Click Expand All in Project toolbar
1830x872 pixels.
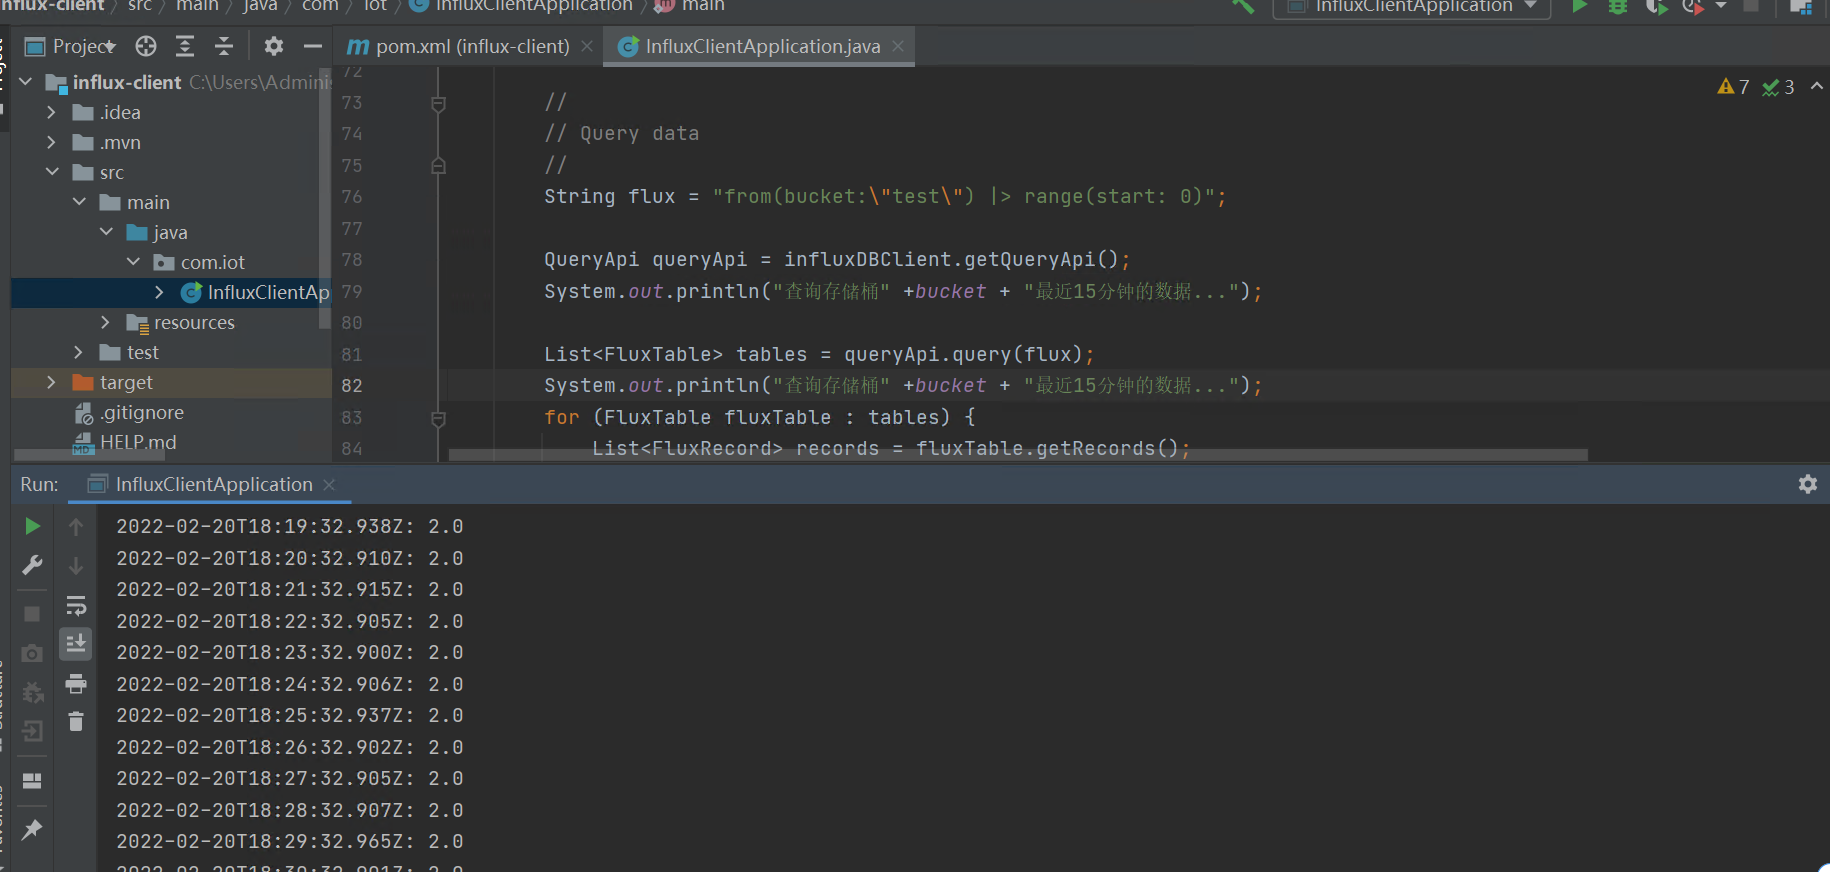[x=185, y=46]
